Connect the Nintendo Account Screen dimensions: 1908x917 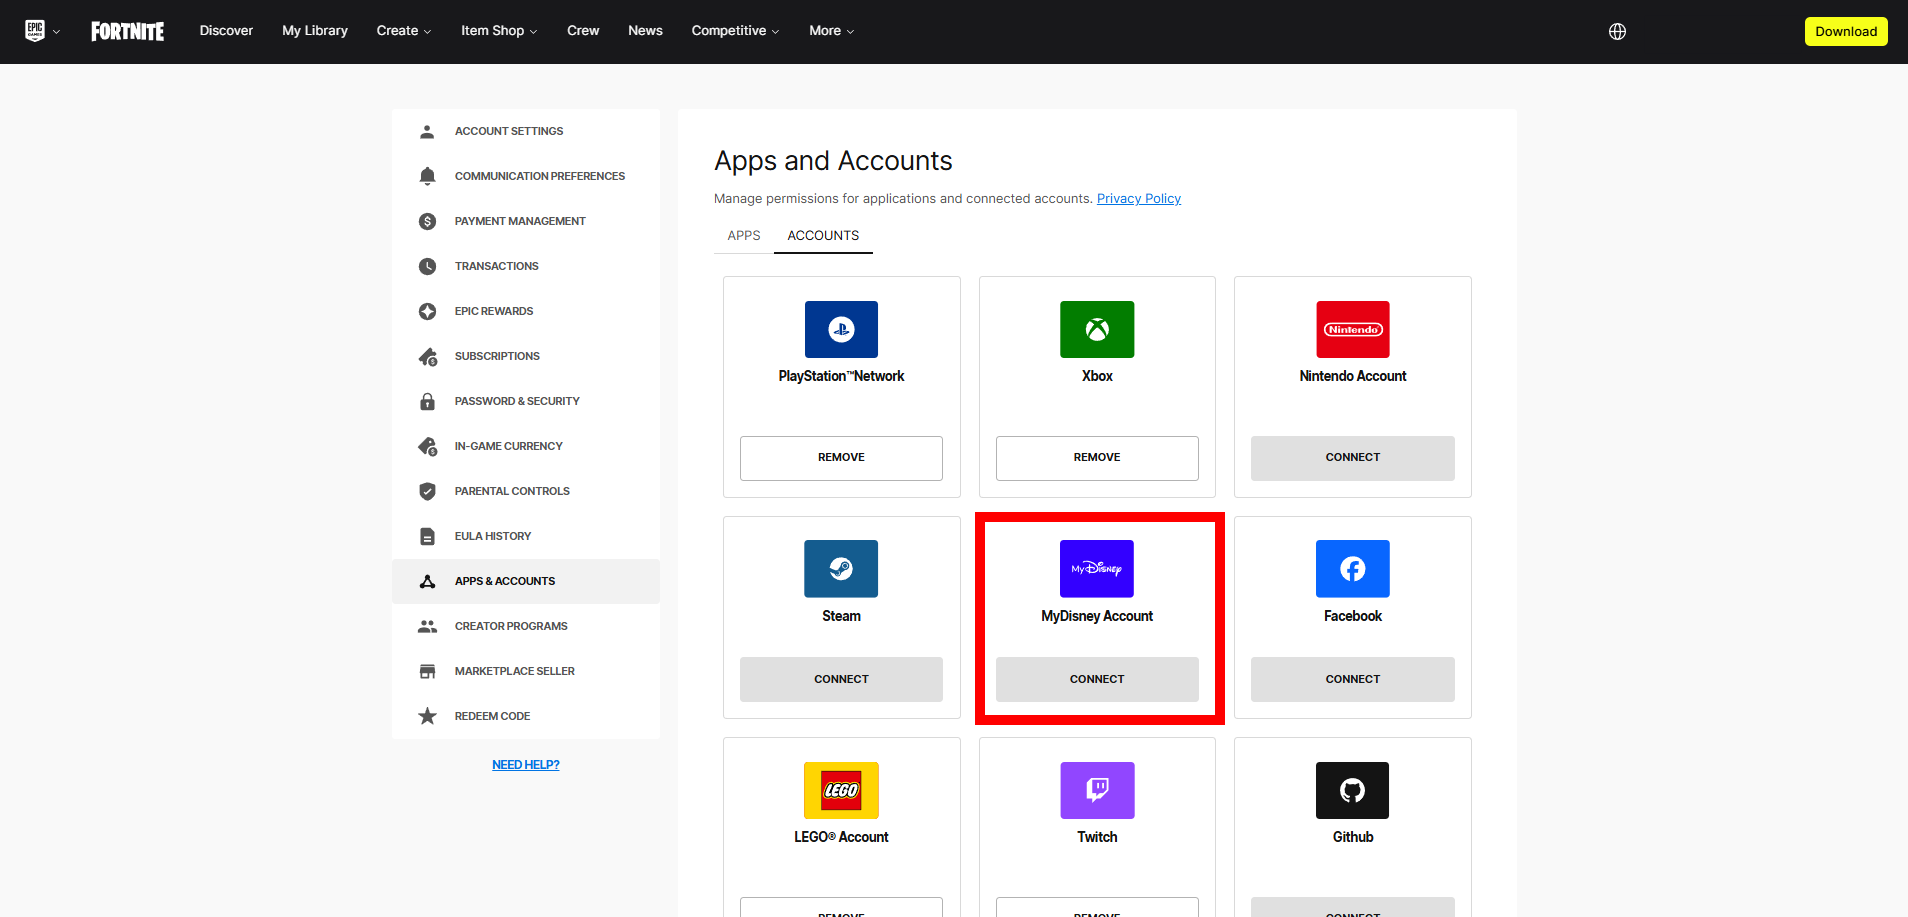click(x=1352, y=458)
